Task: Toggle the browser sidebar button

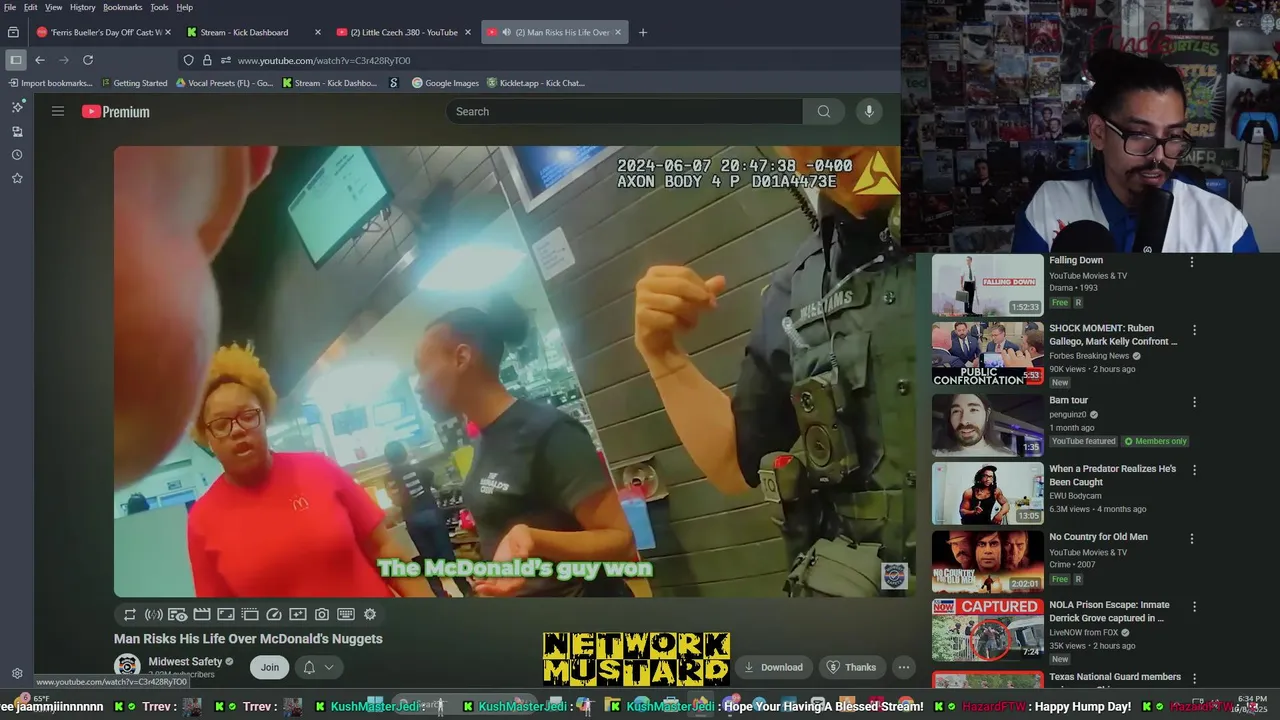Action: tap(15, 60)
